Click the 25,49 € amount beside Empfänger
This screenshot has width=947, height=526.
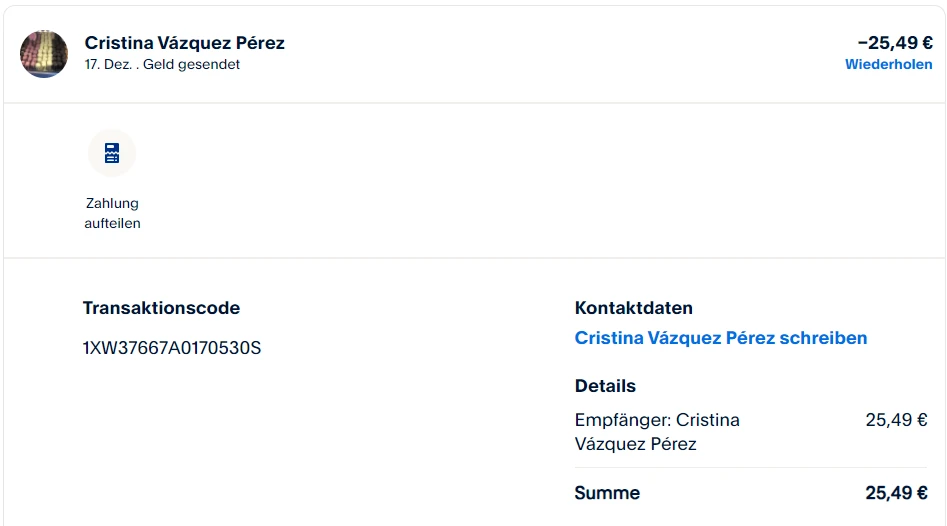click(x=896, y=420)
